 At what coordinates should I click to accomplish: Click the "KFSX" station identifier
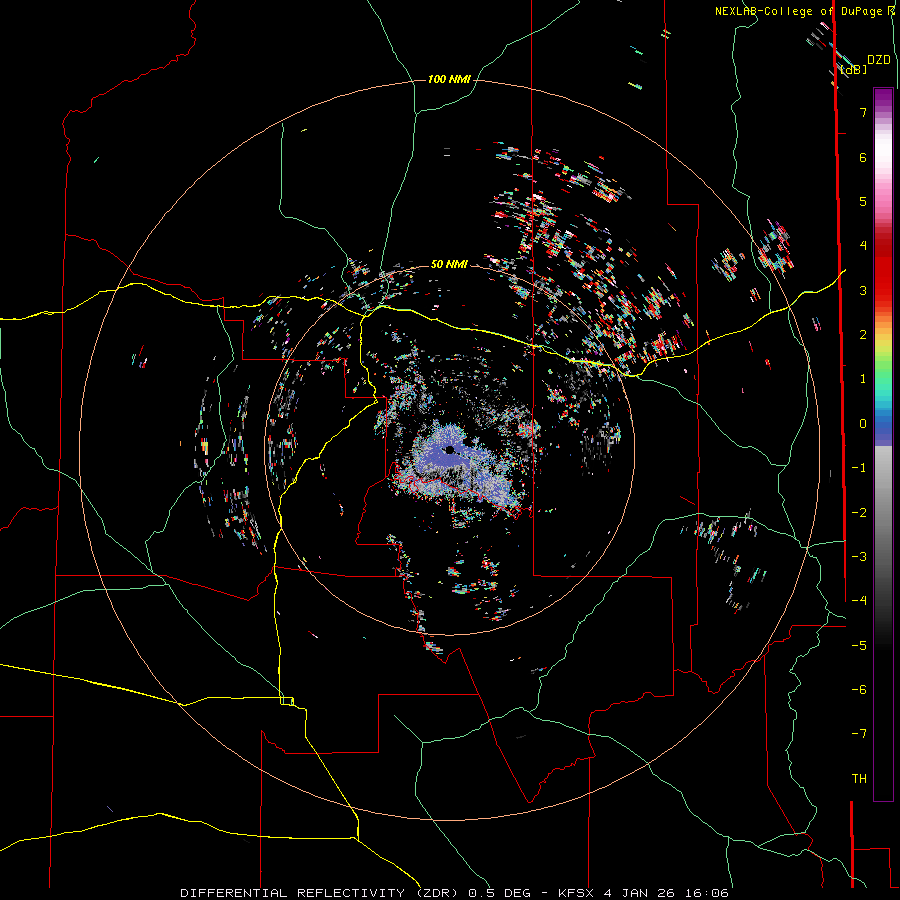tap(576, 893)
